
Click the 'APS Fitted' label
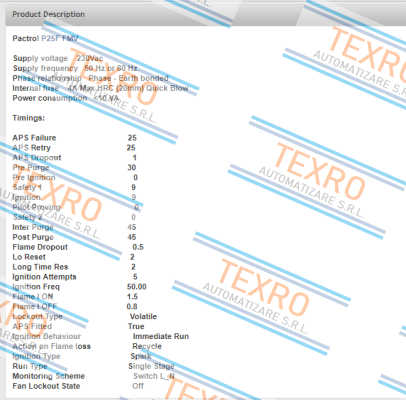pyautogui.click(x=32, y=327)
